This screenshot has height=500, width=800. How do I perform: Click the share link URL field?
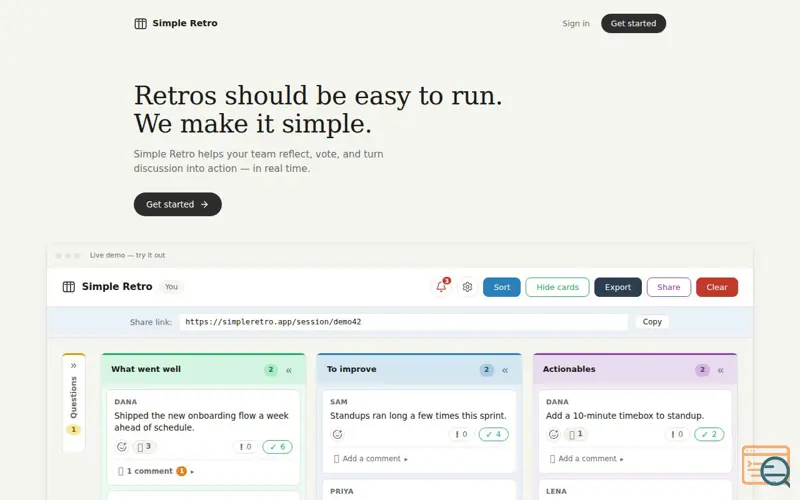pyautogui.click(x=404, y=322)
